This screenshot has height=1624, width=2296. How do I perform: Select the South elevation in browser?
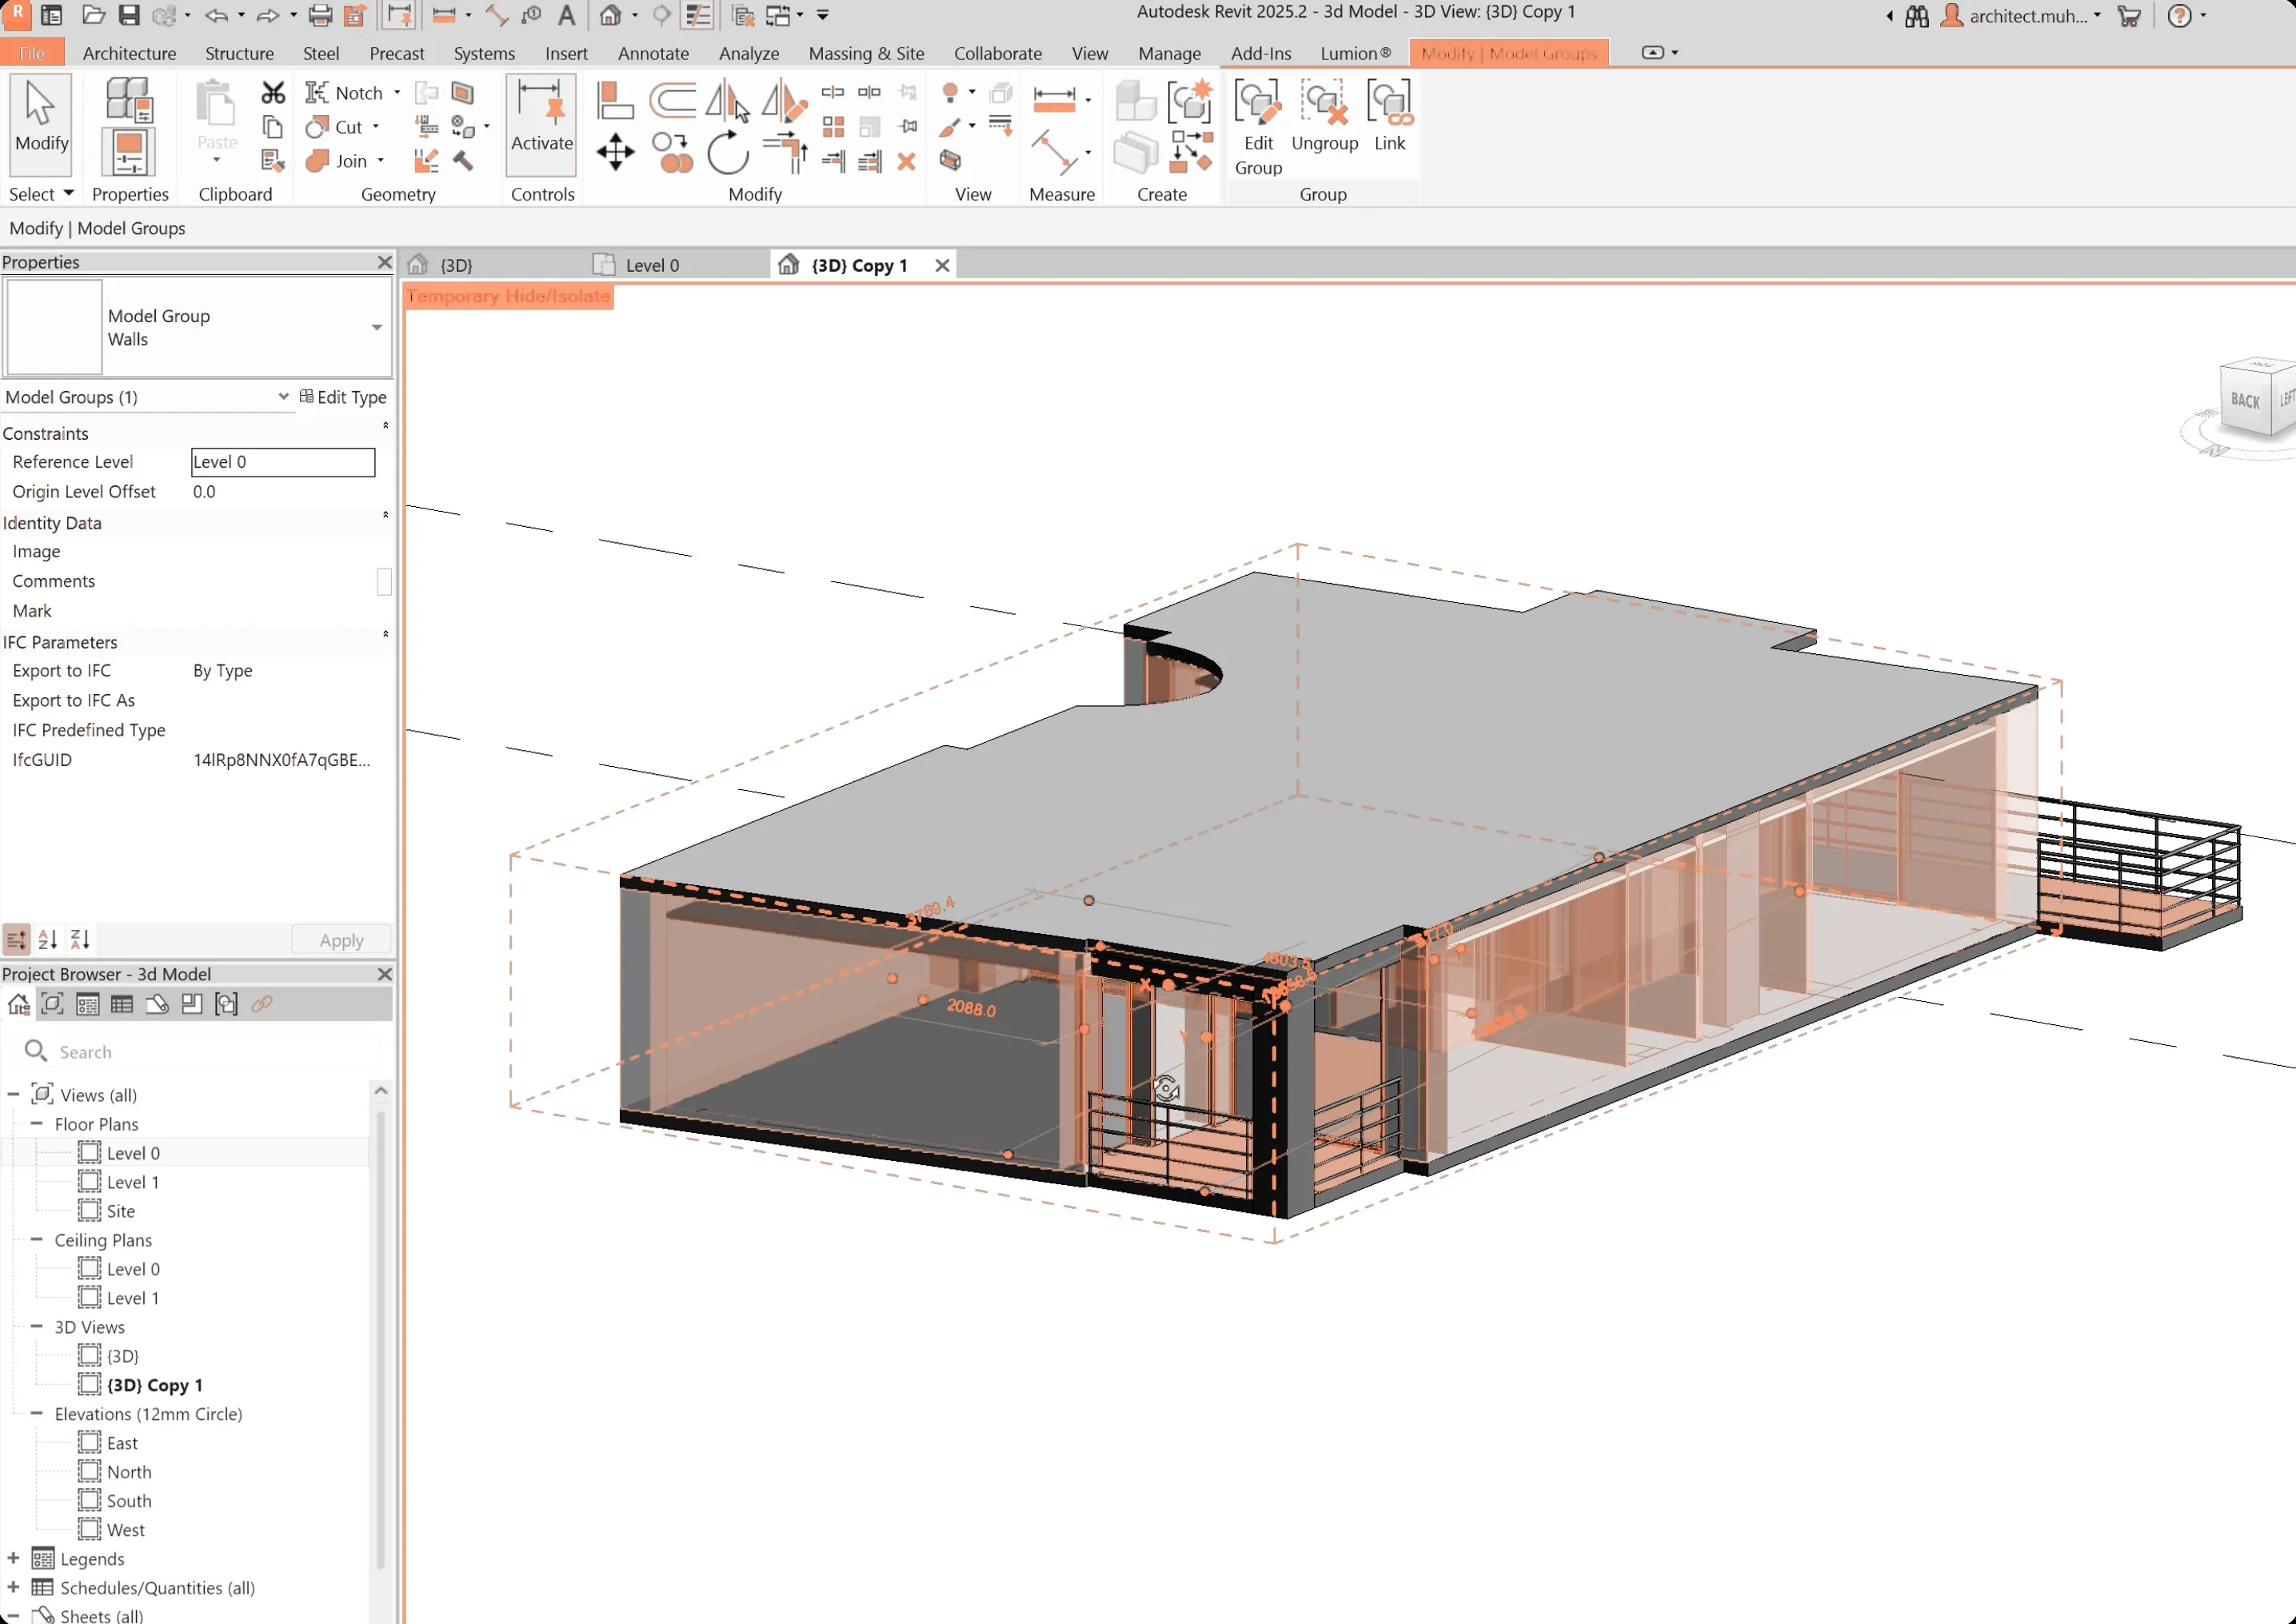[x=129, y=1501]
